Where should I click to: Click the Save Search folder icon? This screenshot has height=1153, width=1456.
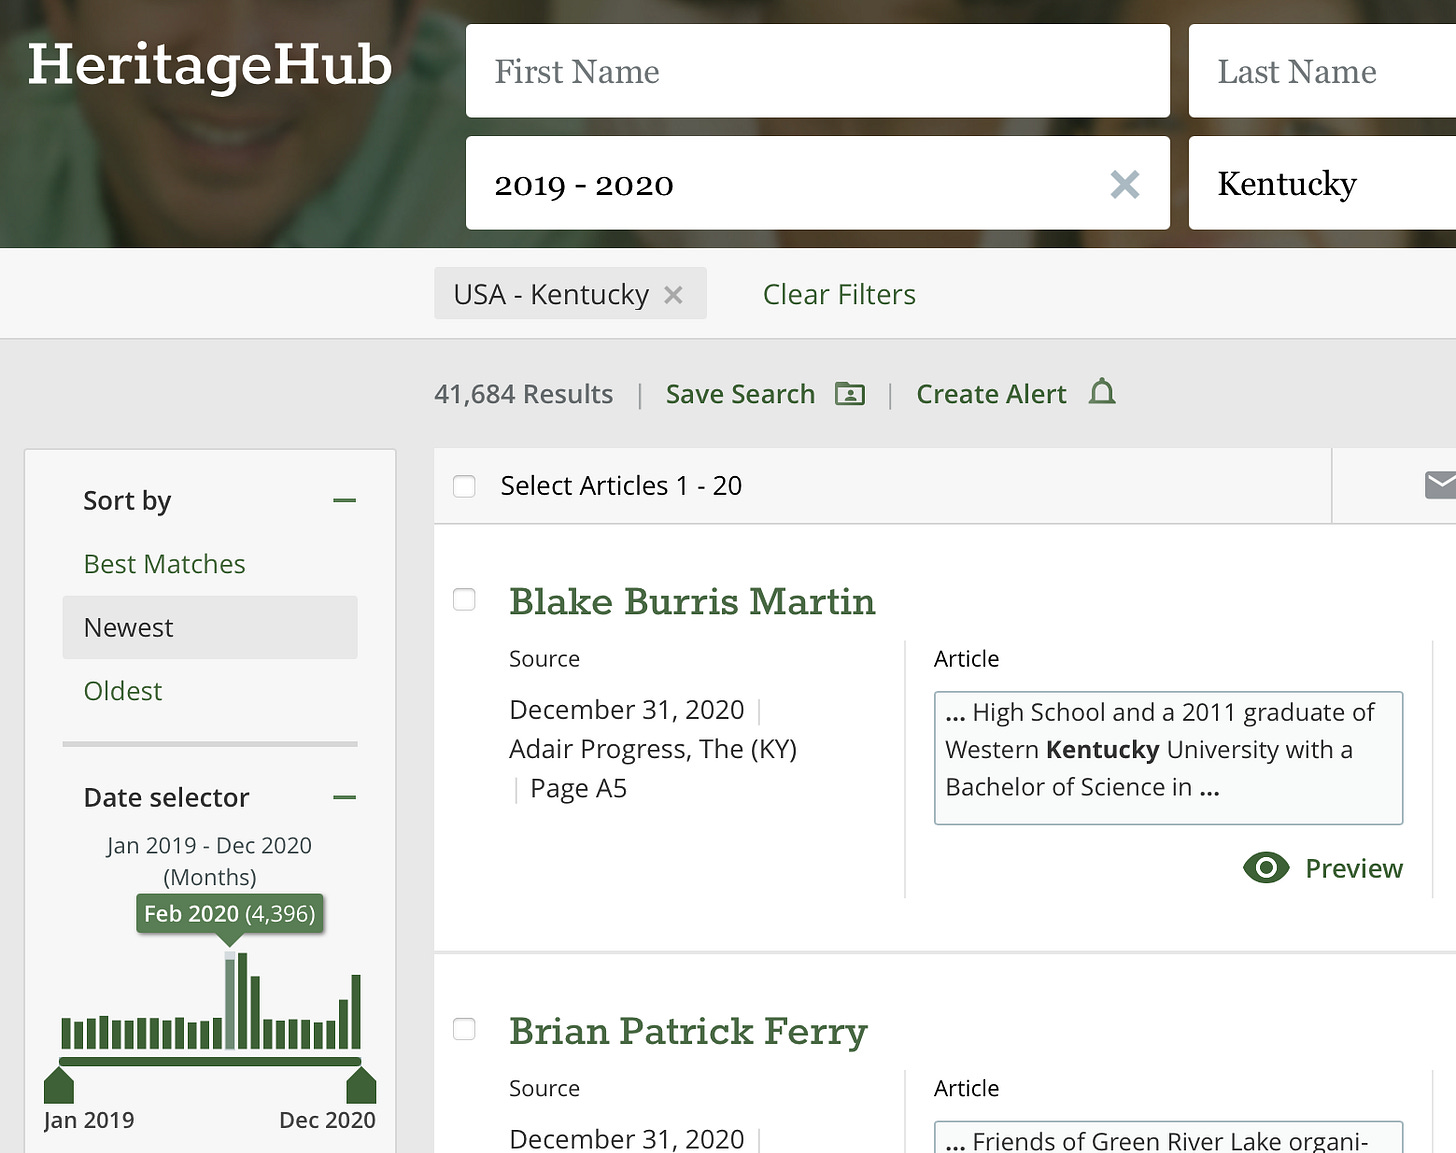pos(850,394)
